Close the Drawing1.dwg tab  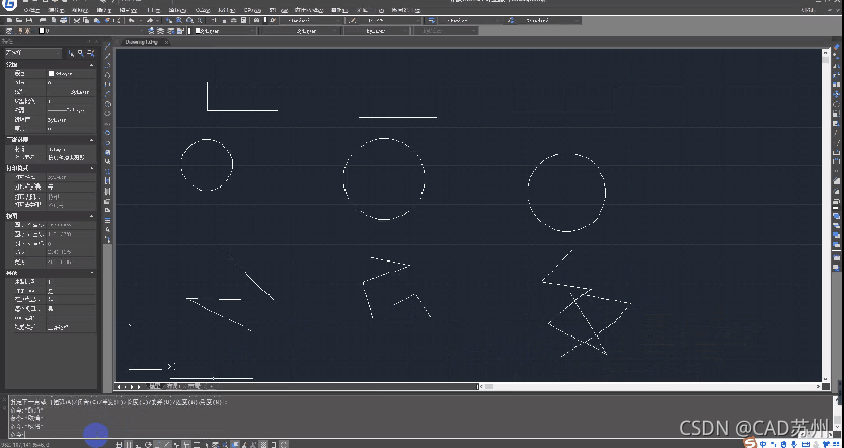[166, 42]
